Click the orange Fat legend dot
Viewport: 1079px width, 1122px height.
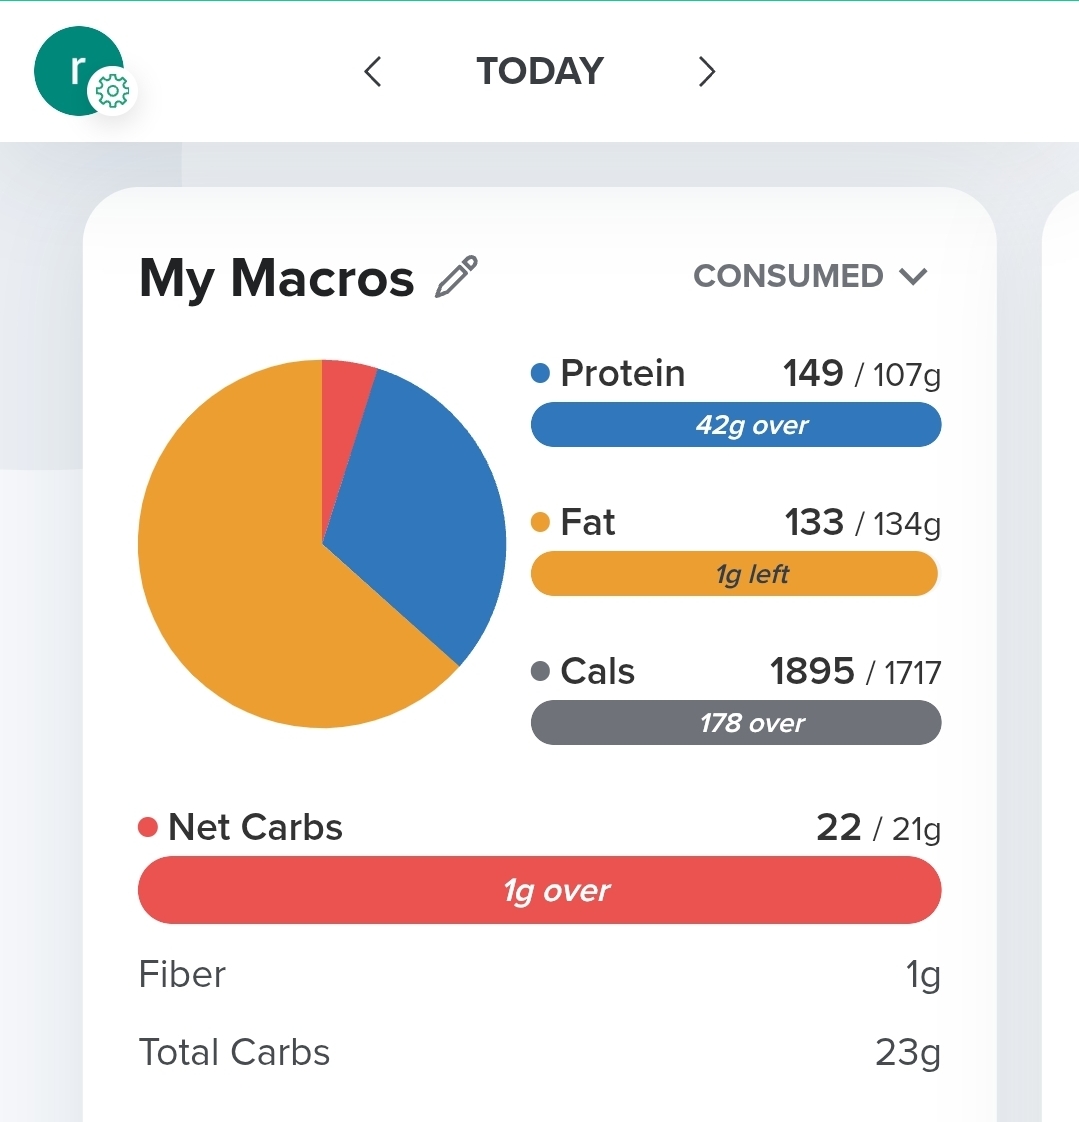click(540, 522)
